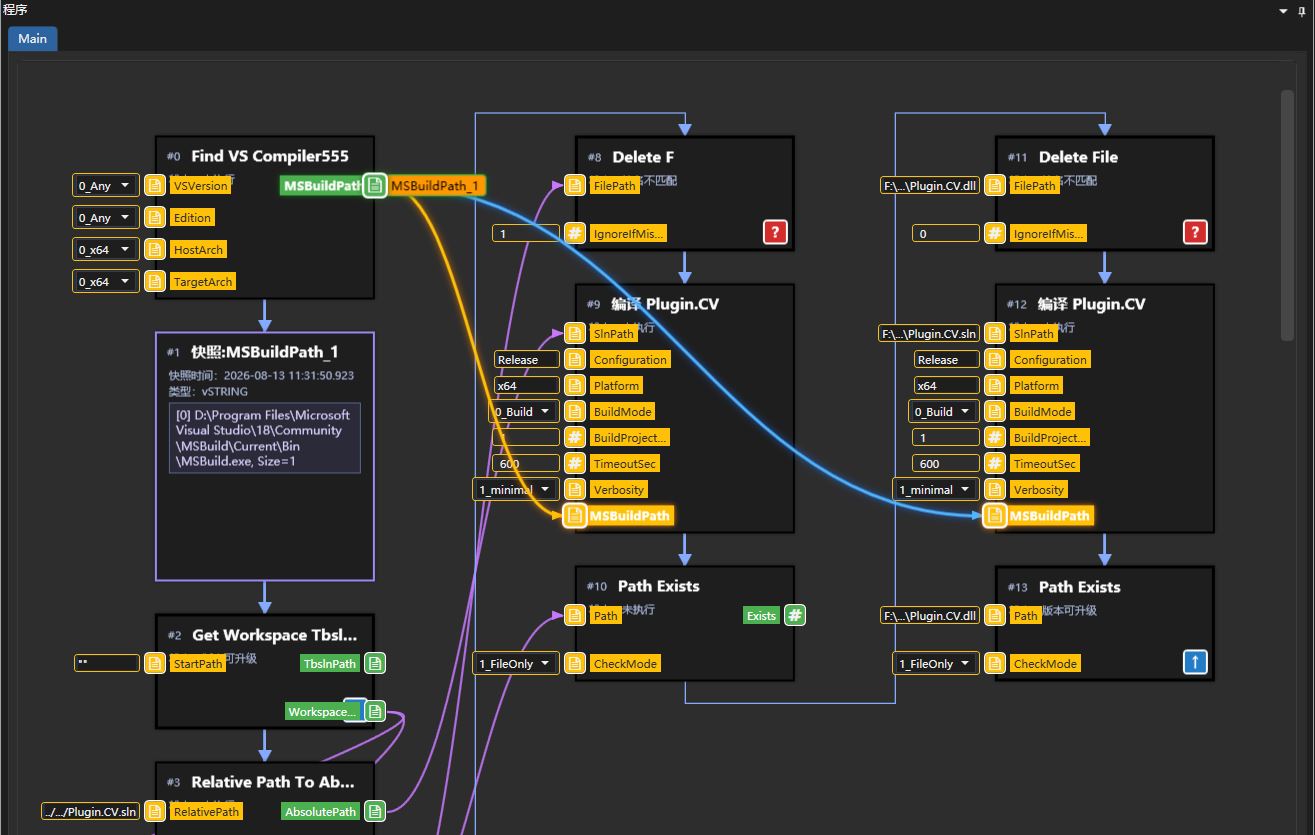Image resolution: width=1315 pixels, height=835 pixels.
Task: Click red question mark icon on Delete F node #8
Action: [775, 232]
